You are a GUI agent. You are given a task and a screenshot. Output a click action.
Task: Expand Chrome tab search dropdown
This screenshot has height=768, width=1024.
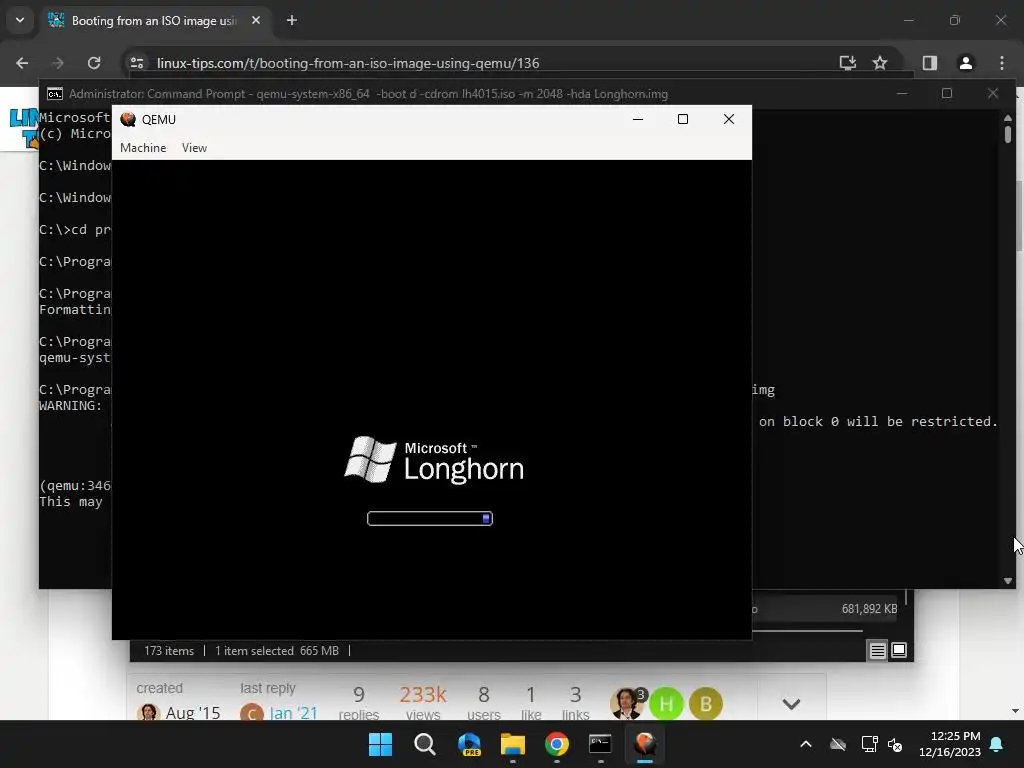(20, 20)
